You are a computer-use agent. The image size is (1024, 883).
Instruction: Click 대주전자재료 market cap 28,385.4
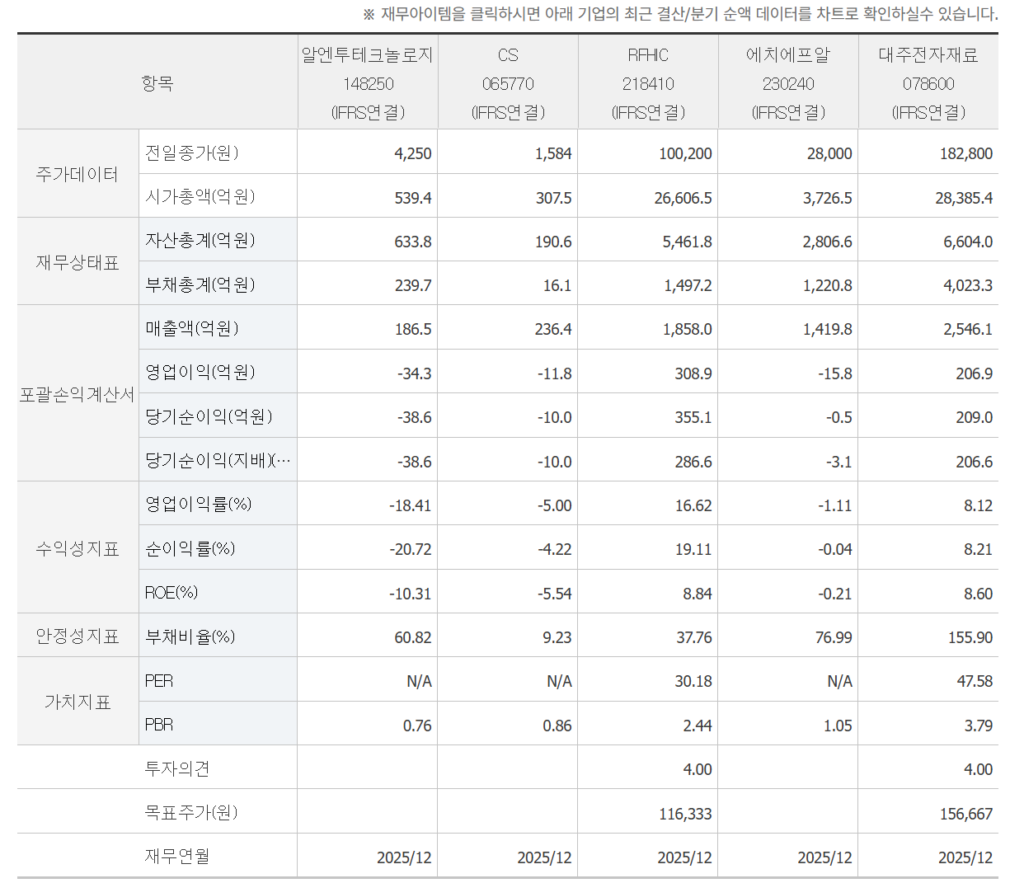tap(963, 198)
